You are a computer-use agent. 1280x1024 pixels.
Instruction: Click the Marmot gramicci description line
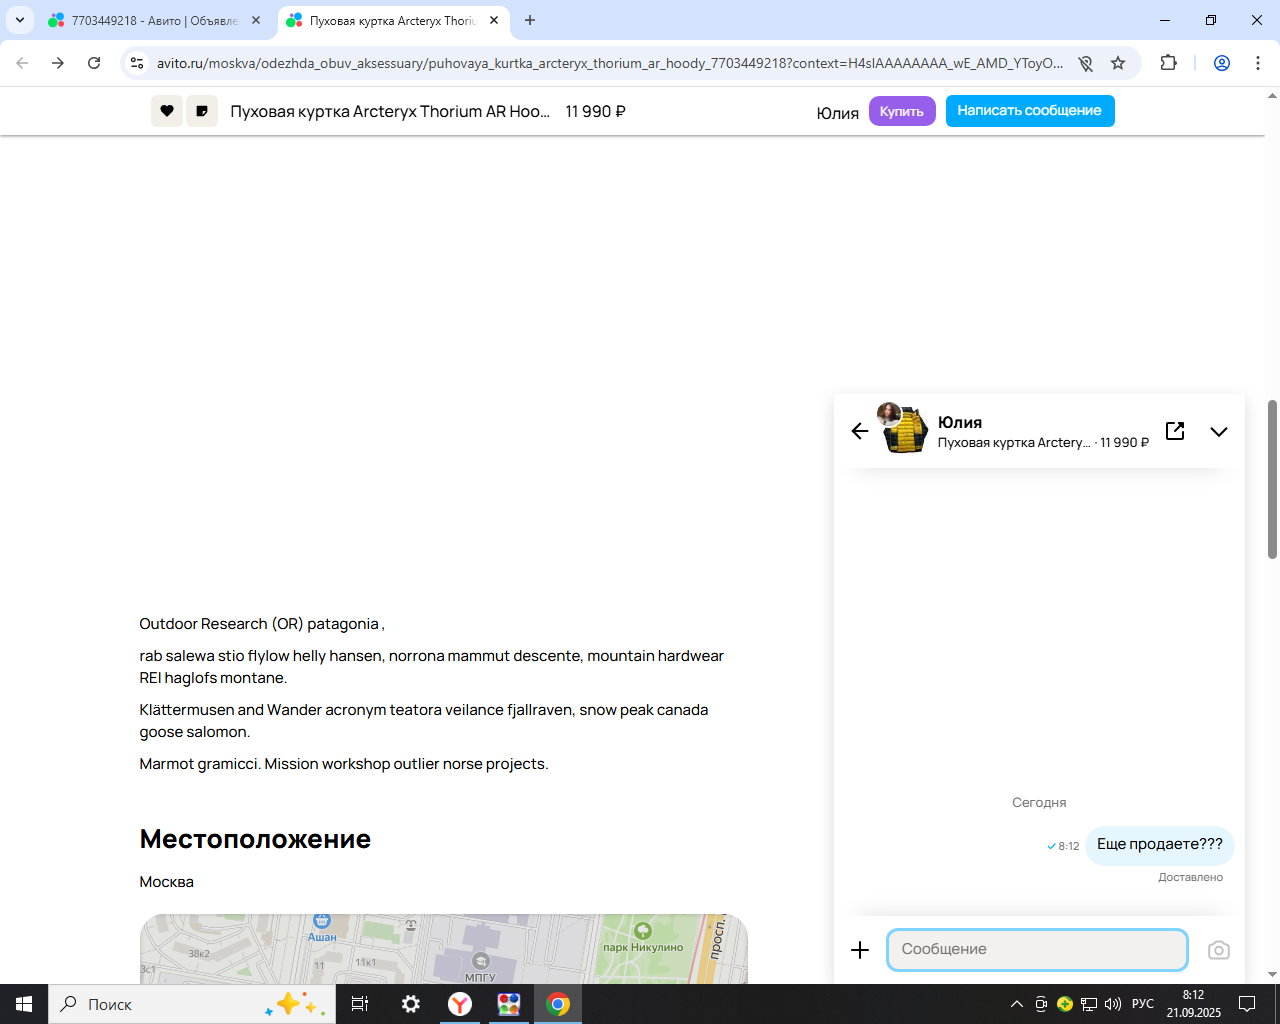(x=344, y=764)
